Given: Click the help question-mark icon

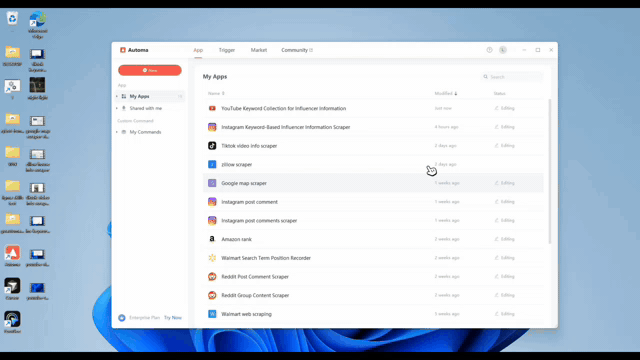Looking at the screenshot, I should [x=489, y=50].
